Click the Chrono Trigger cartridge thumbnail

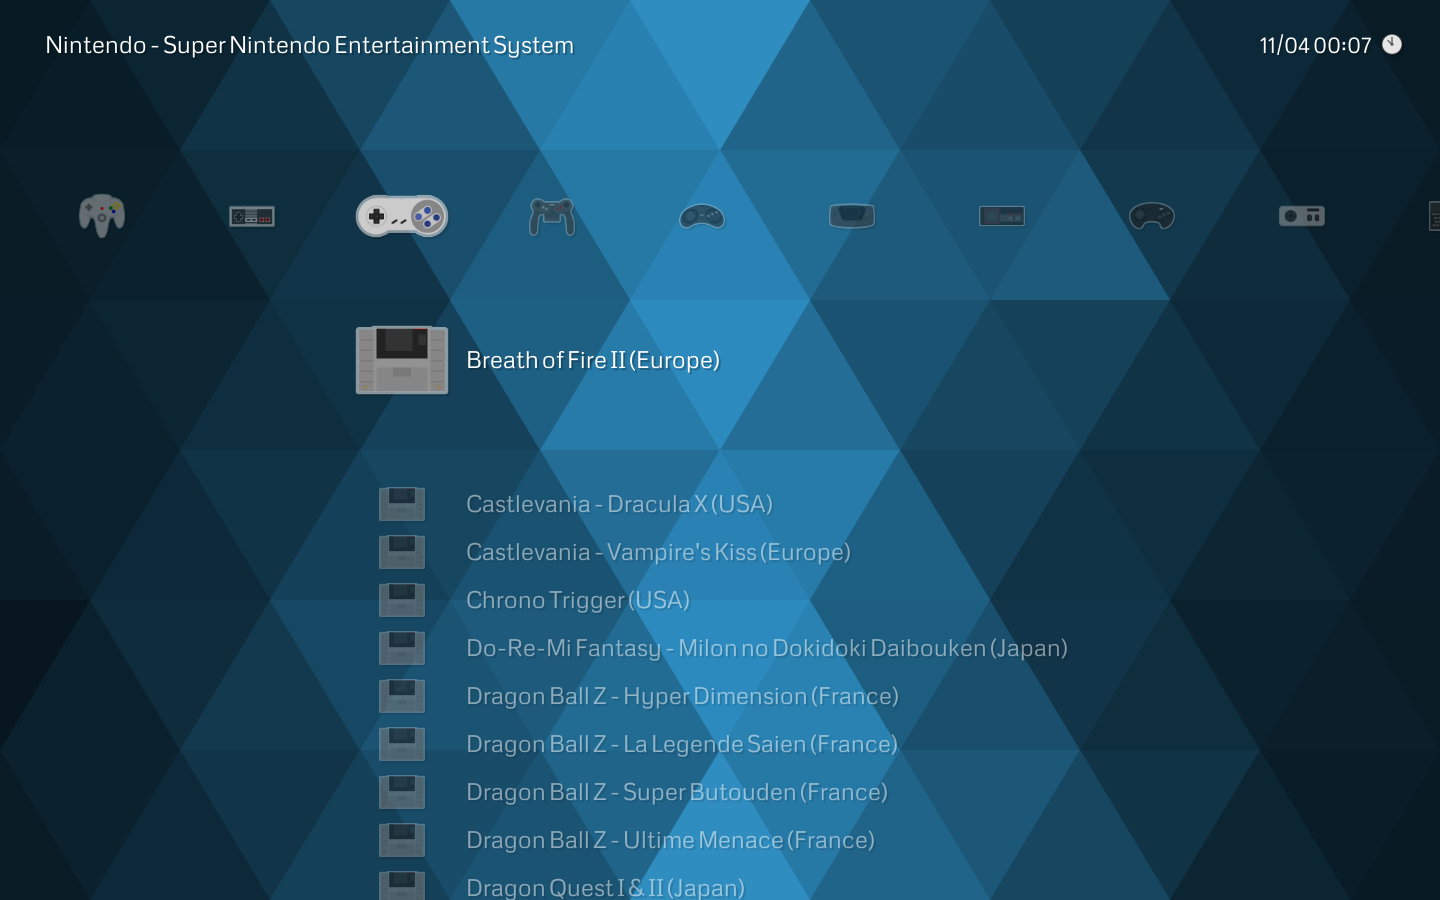pyautogui.click(x=401, y=599)
